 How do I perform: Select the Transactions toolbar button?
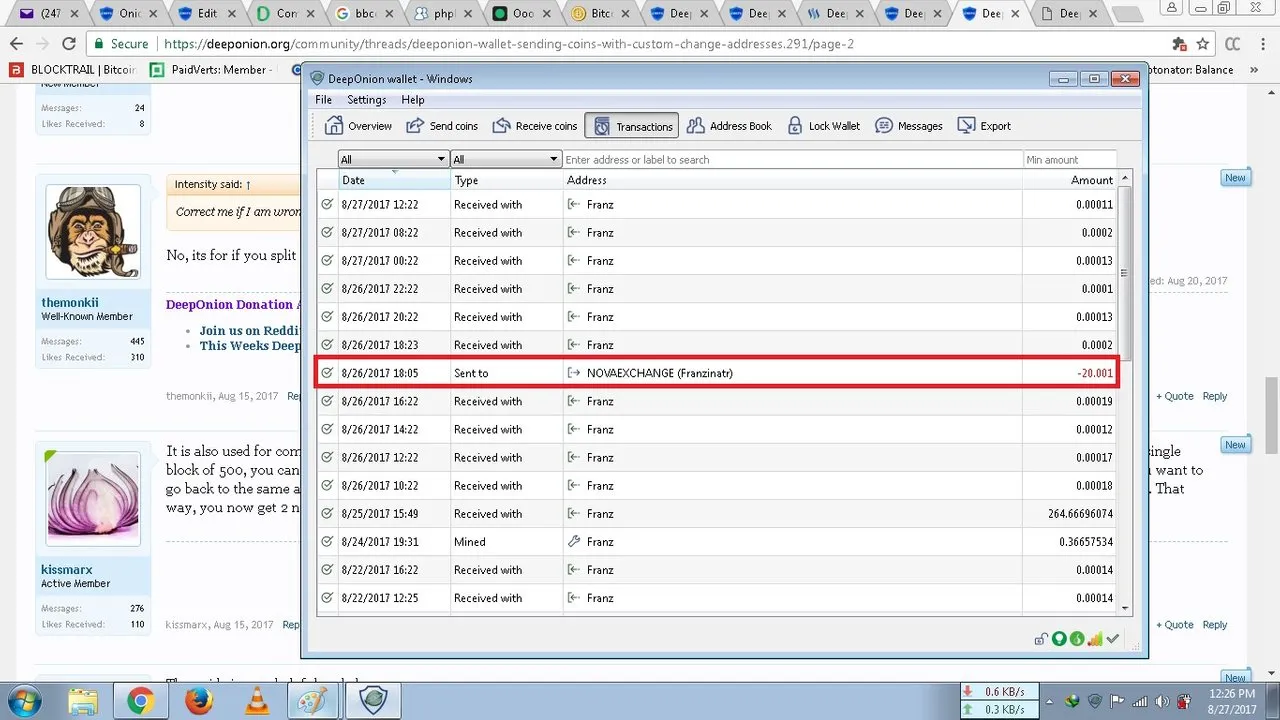coord(632,126)
